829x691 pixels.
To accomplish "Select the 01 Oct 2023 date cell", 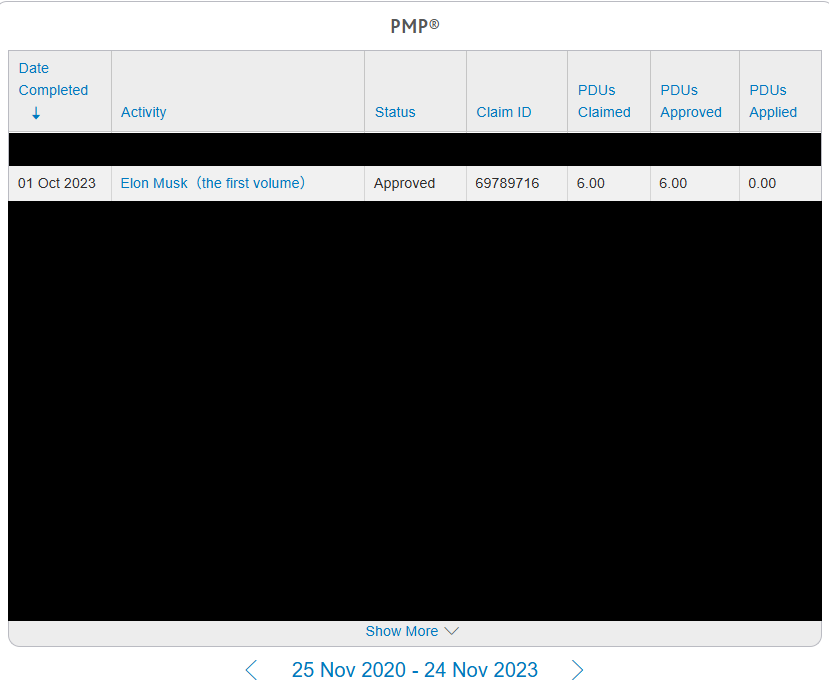I will point(57,183).
